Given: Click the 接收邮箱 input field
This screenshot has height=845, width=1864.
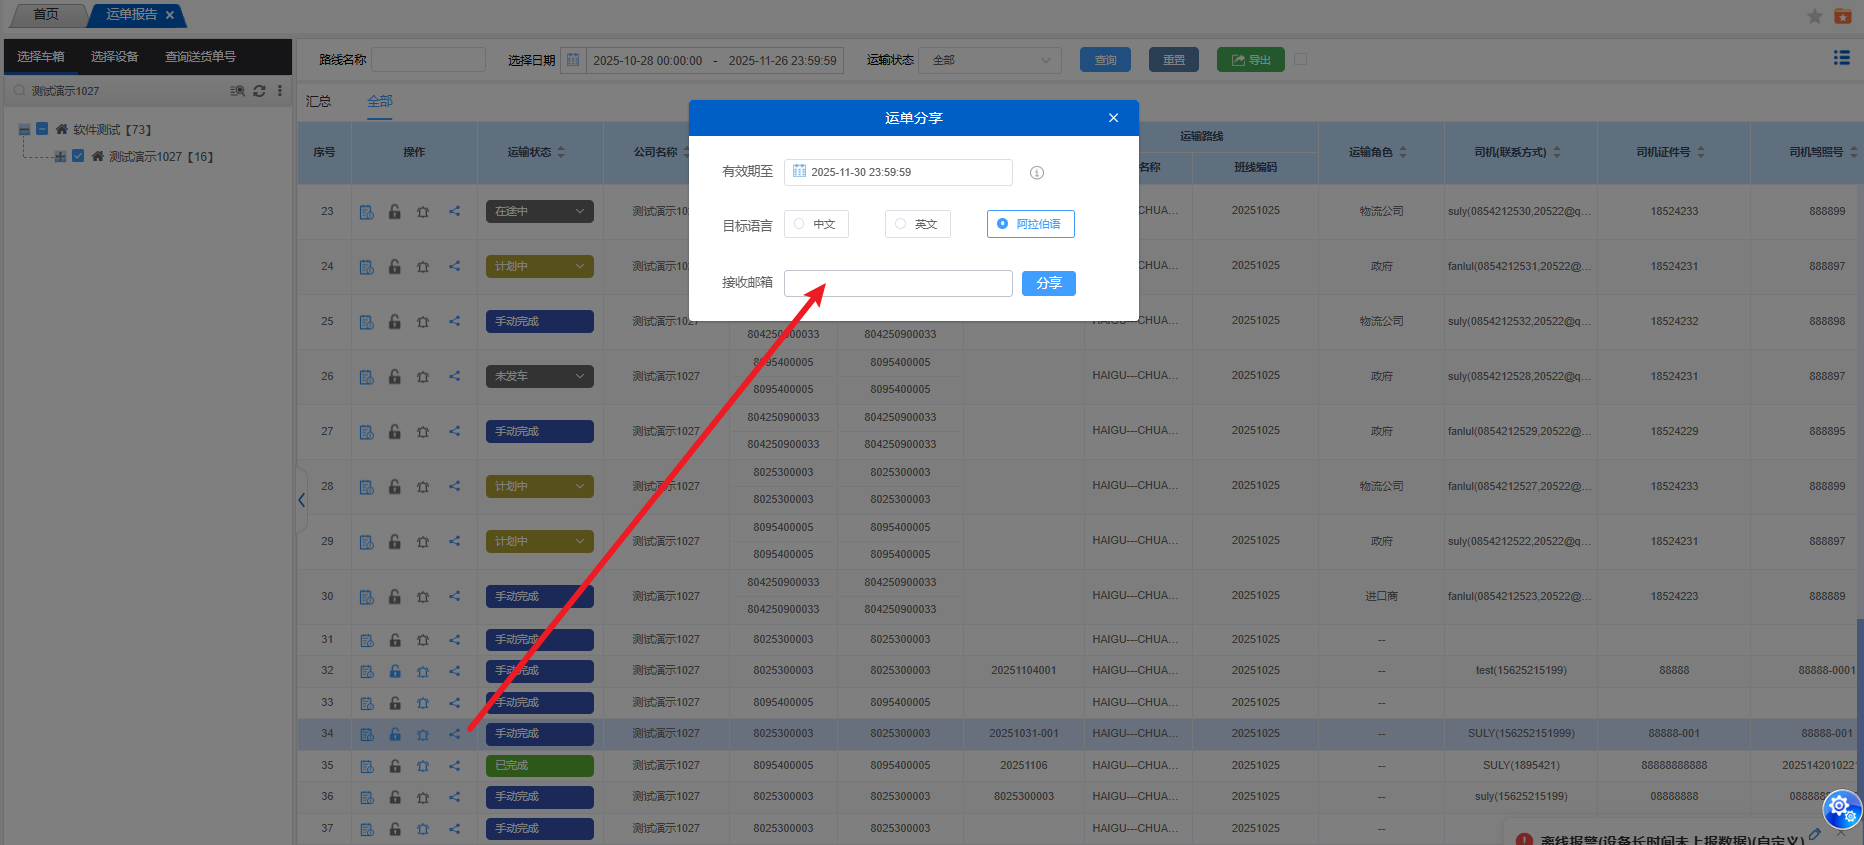Looking at the screenshot, I should 898,284.
